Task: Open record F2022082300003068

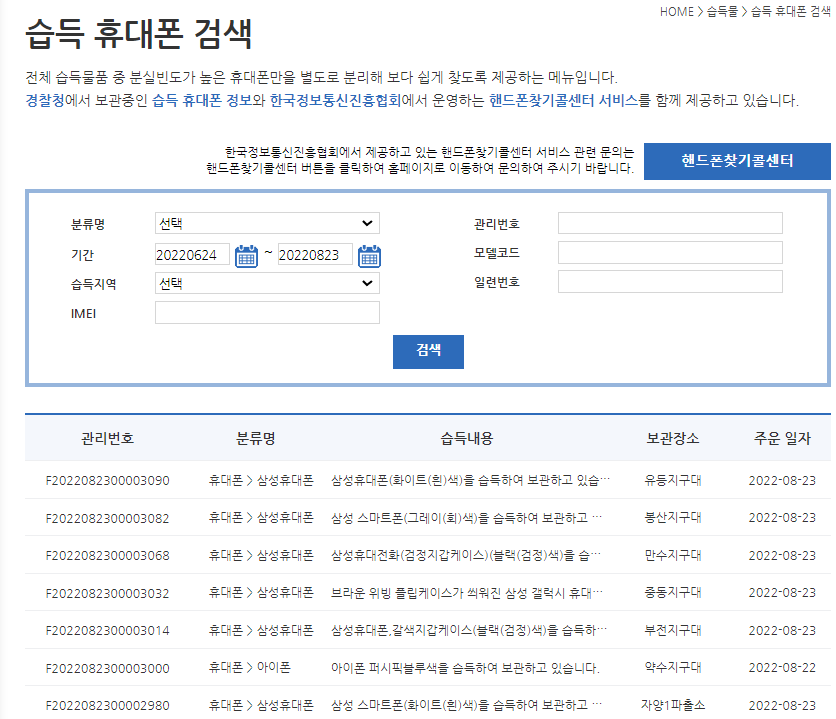Action: 108,556
